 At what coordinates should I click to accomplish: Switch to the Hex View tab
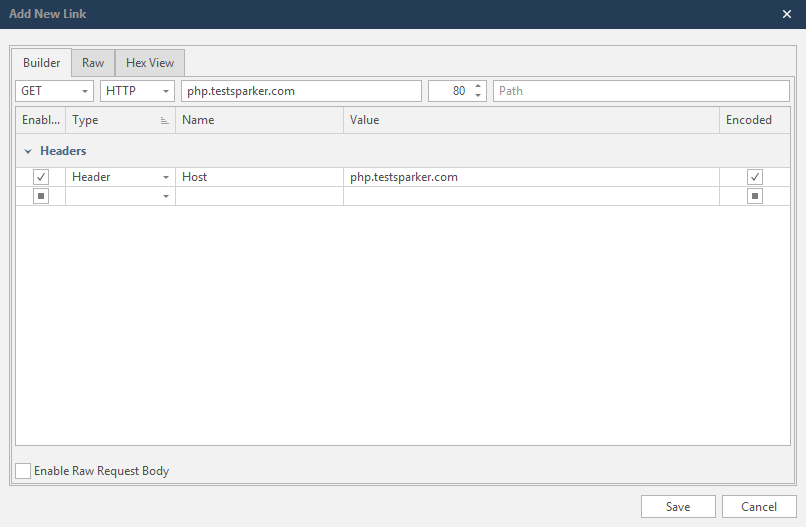click(x=150, y=63)
